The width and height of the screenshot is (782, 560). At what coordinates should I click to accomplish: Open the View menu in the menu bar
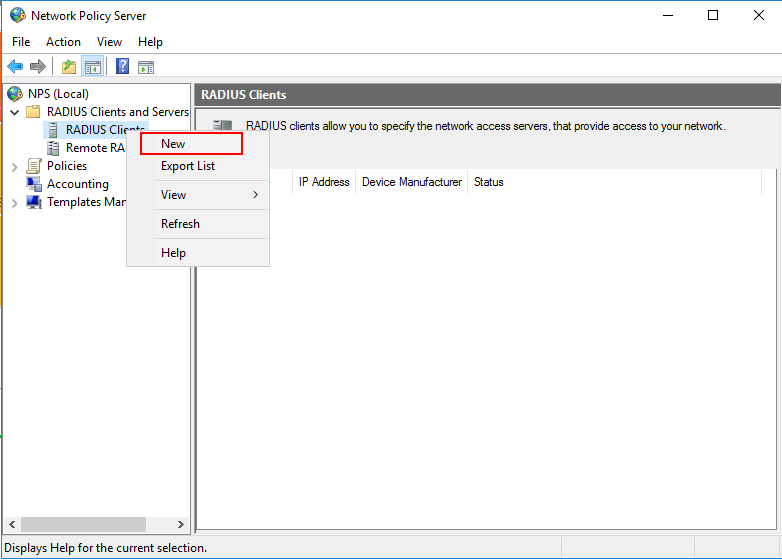109,42
